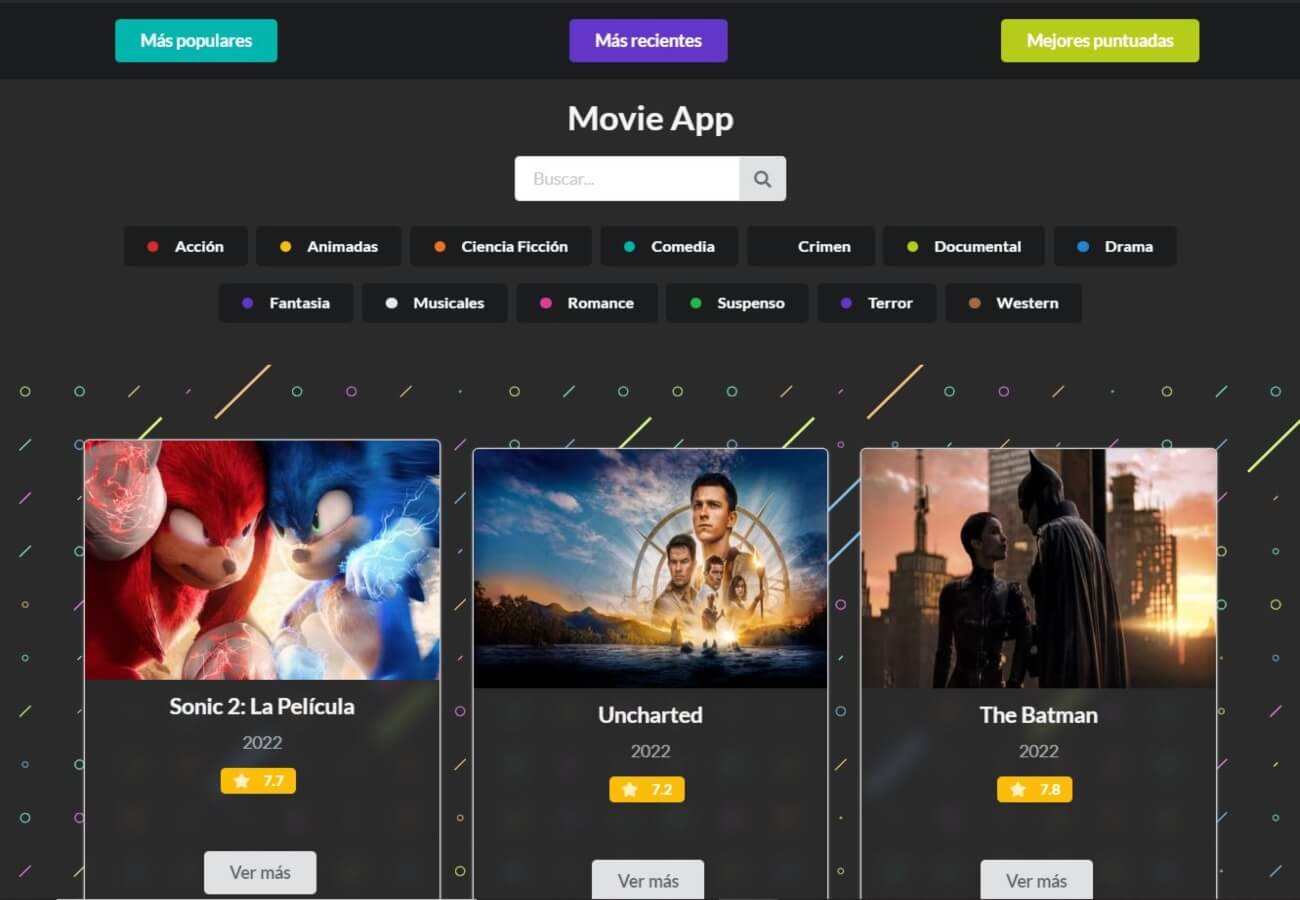Toggle the Comedia genre filter

669,246
